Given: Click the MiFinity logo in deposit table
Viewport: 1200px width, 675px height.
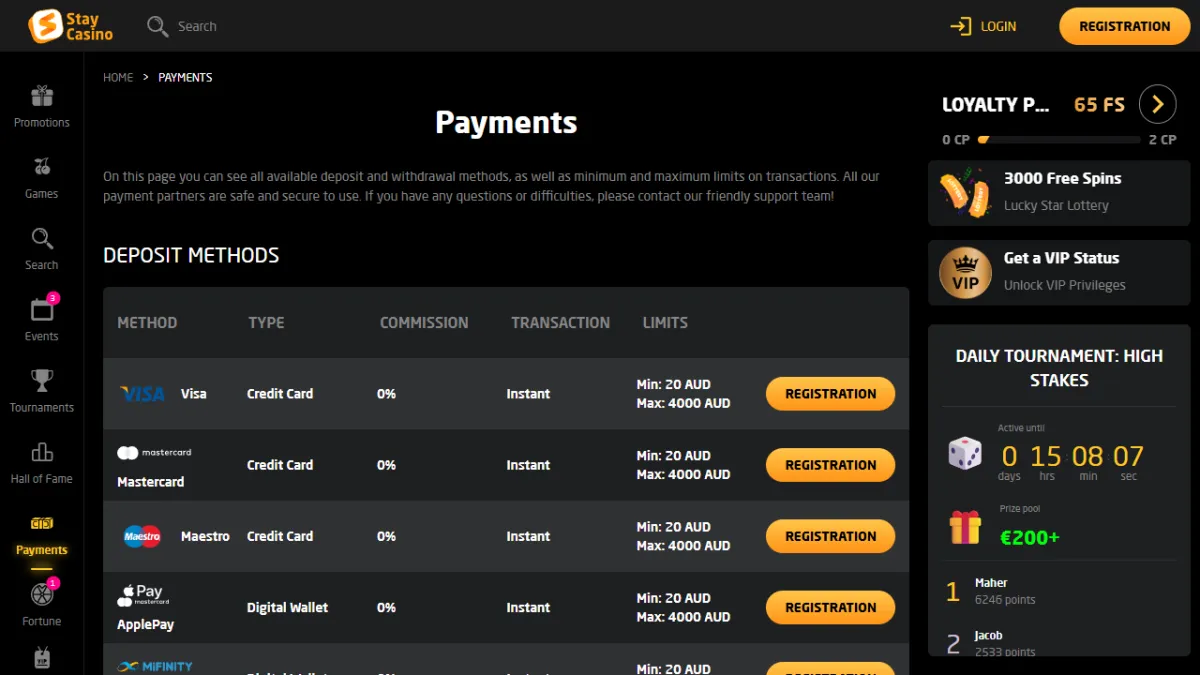Looking at the screenshot, I should (x=155, y=666).
